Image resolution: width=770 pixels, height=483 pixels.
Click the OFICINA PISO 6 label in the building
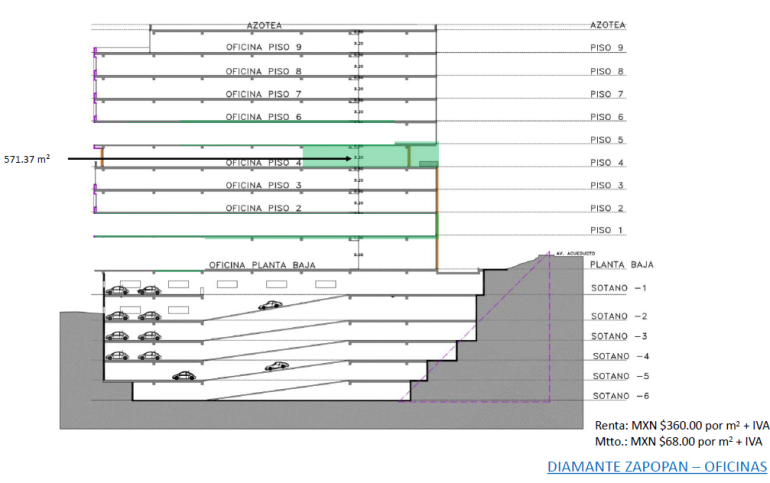point(264,117)
